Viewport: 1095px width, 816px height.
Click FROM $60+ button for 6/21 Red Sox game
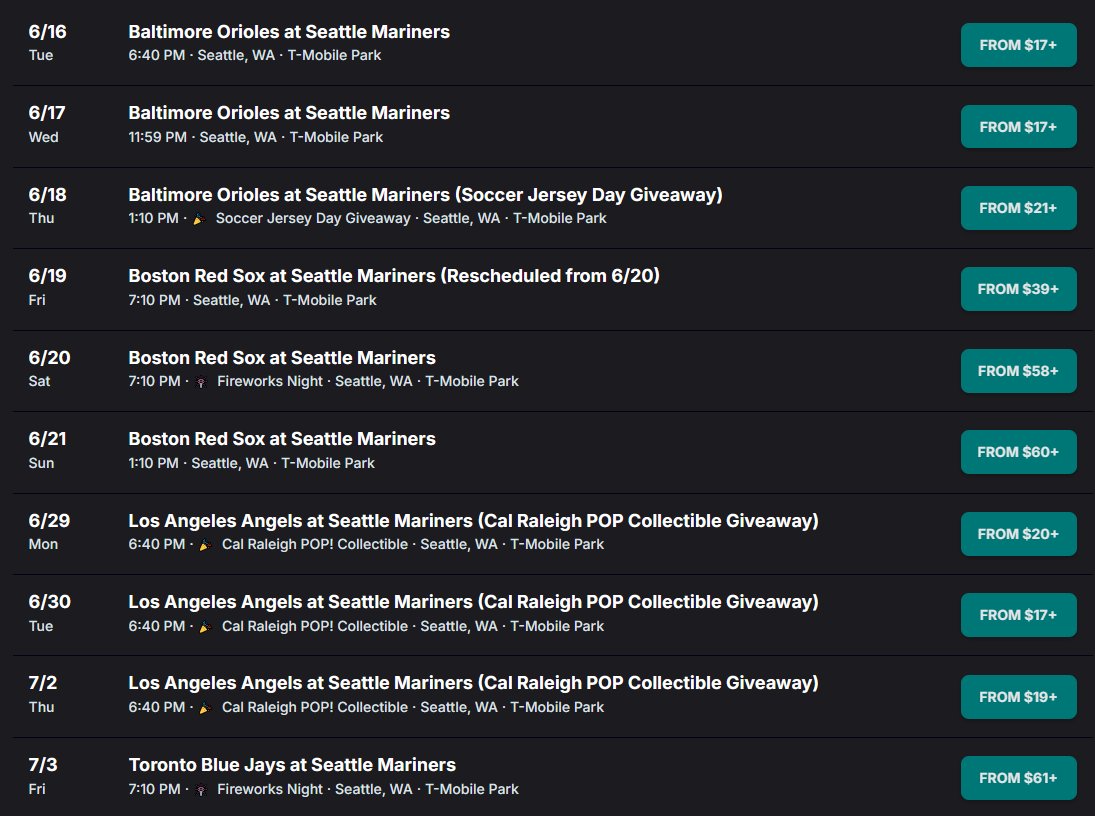click(x=1018, y=452)
